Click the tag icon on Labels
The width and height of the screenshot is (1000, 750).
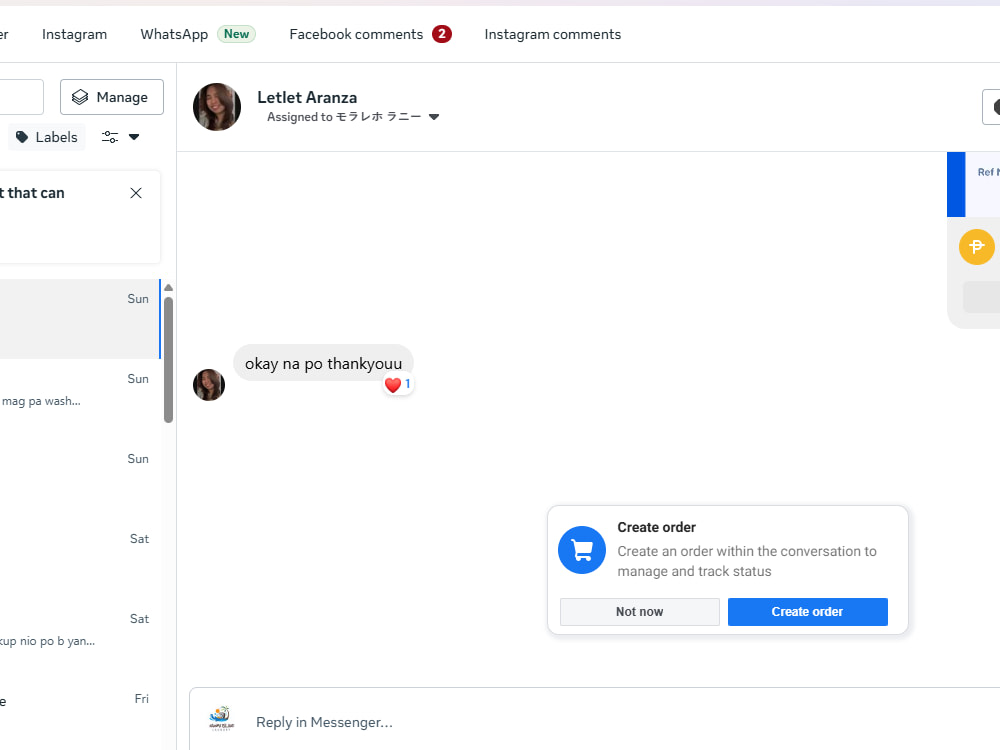click(22, 137)
